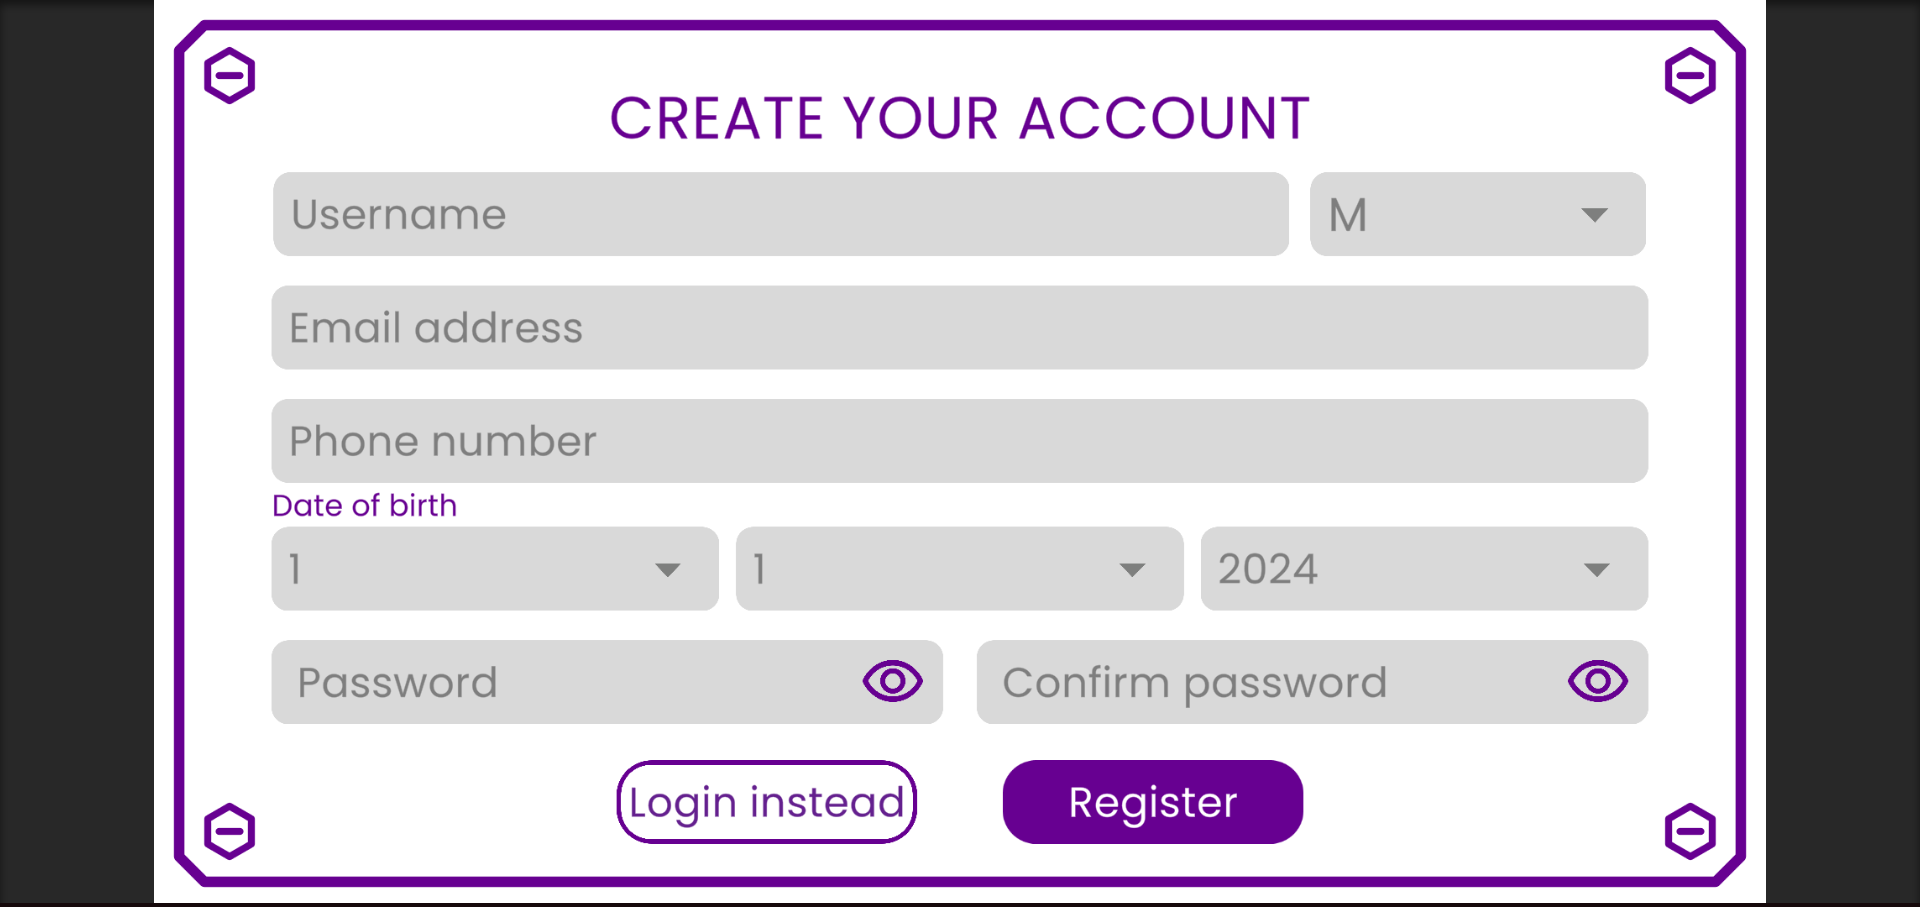
Task: Click the bottom-left hexagon corner icon
Action: pos(230,831)
